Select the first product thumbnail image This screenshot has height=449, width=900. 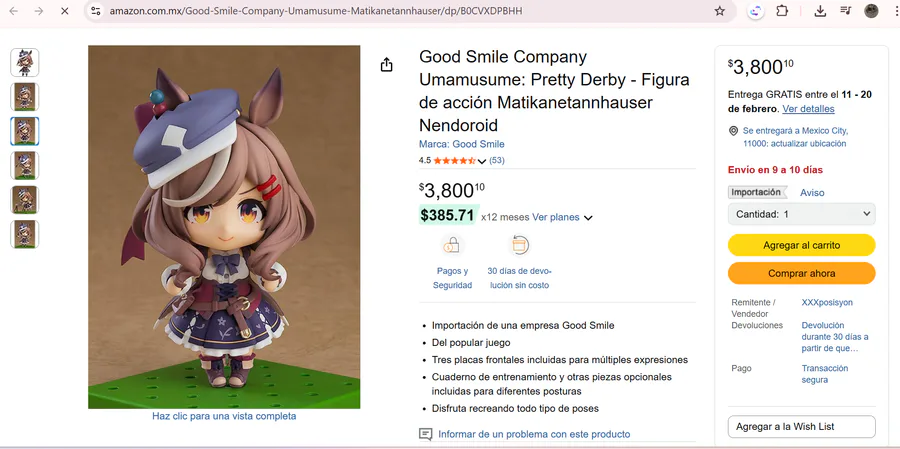[25, 62]
